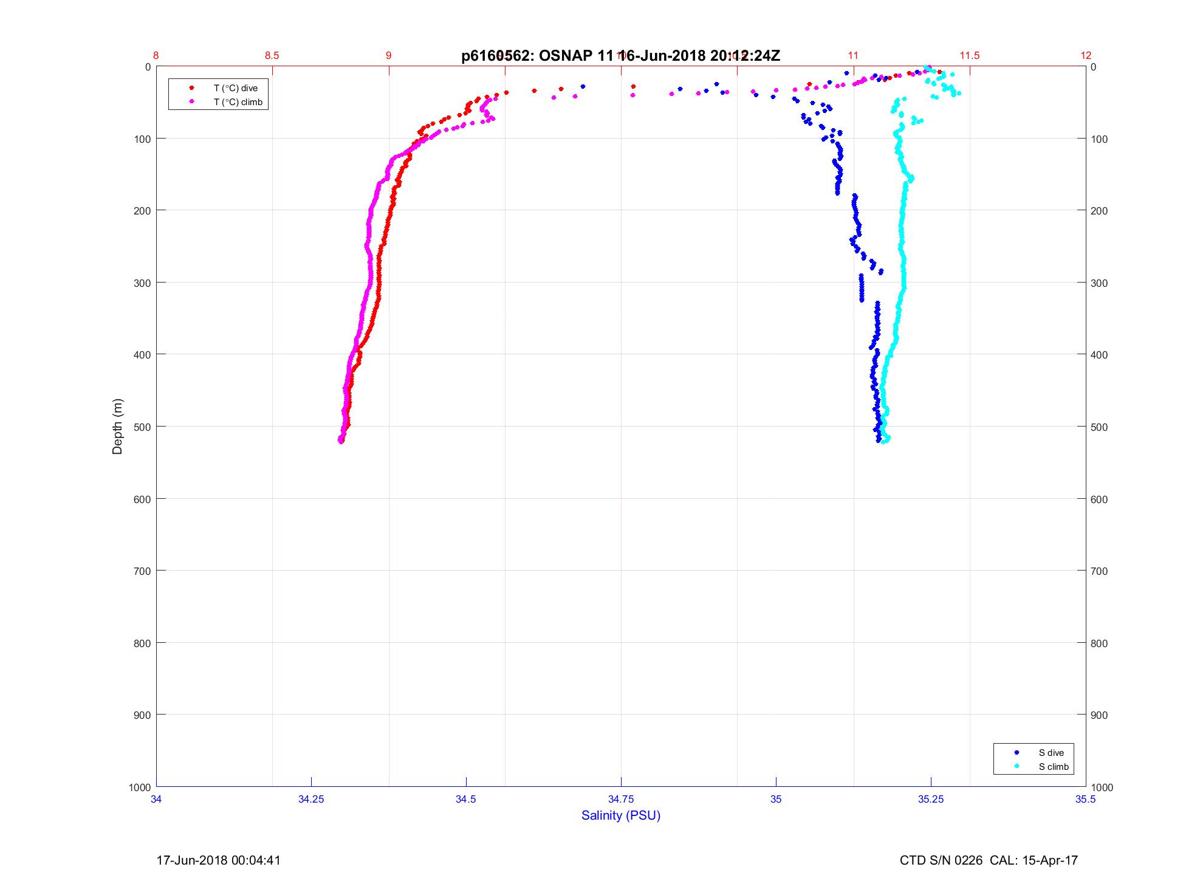Click salinity tick label 34.25
The width and height of the screenshot is (1200, 885).
pyautogui.click(x=311, y=799)
